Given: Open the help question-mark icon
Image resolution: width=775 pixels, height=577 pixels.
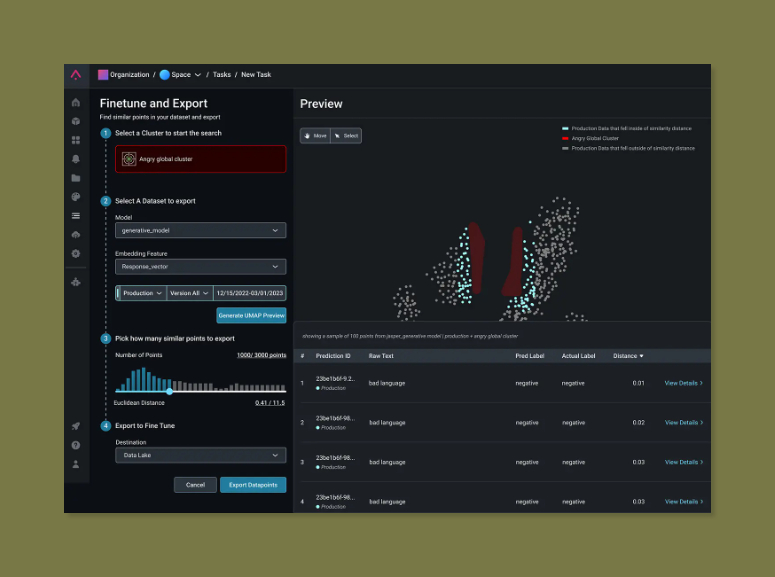Looking at the screenshot, I should 76,445.
